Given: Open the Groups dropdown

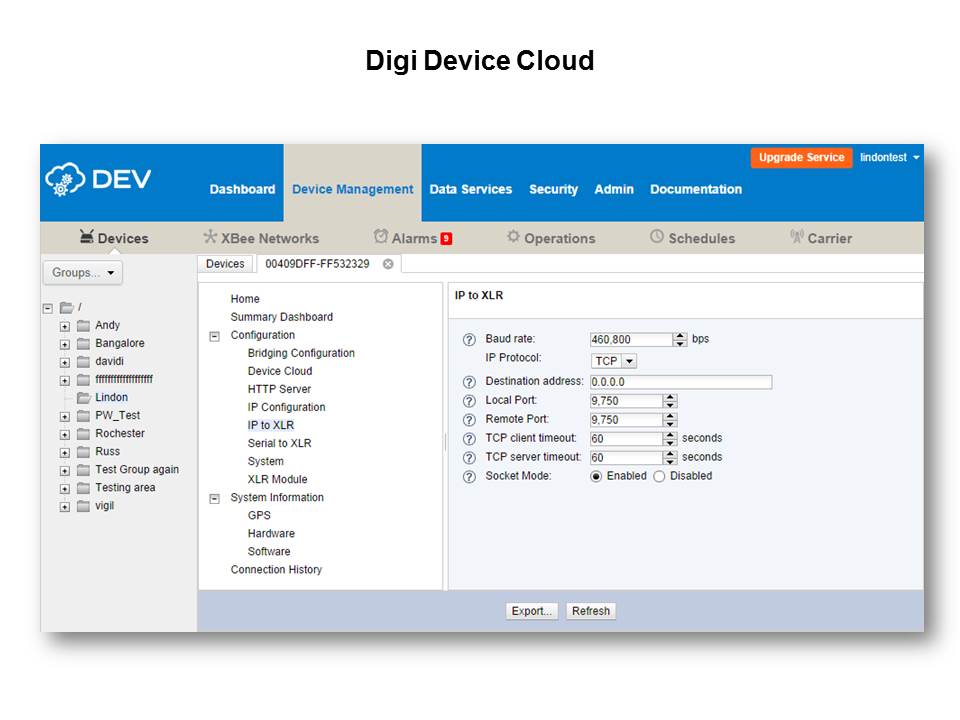Looking at the screenshot, I should click(82, 272).
